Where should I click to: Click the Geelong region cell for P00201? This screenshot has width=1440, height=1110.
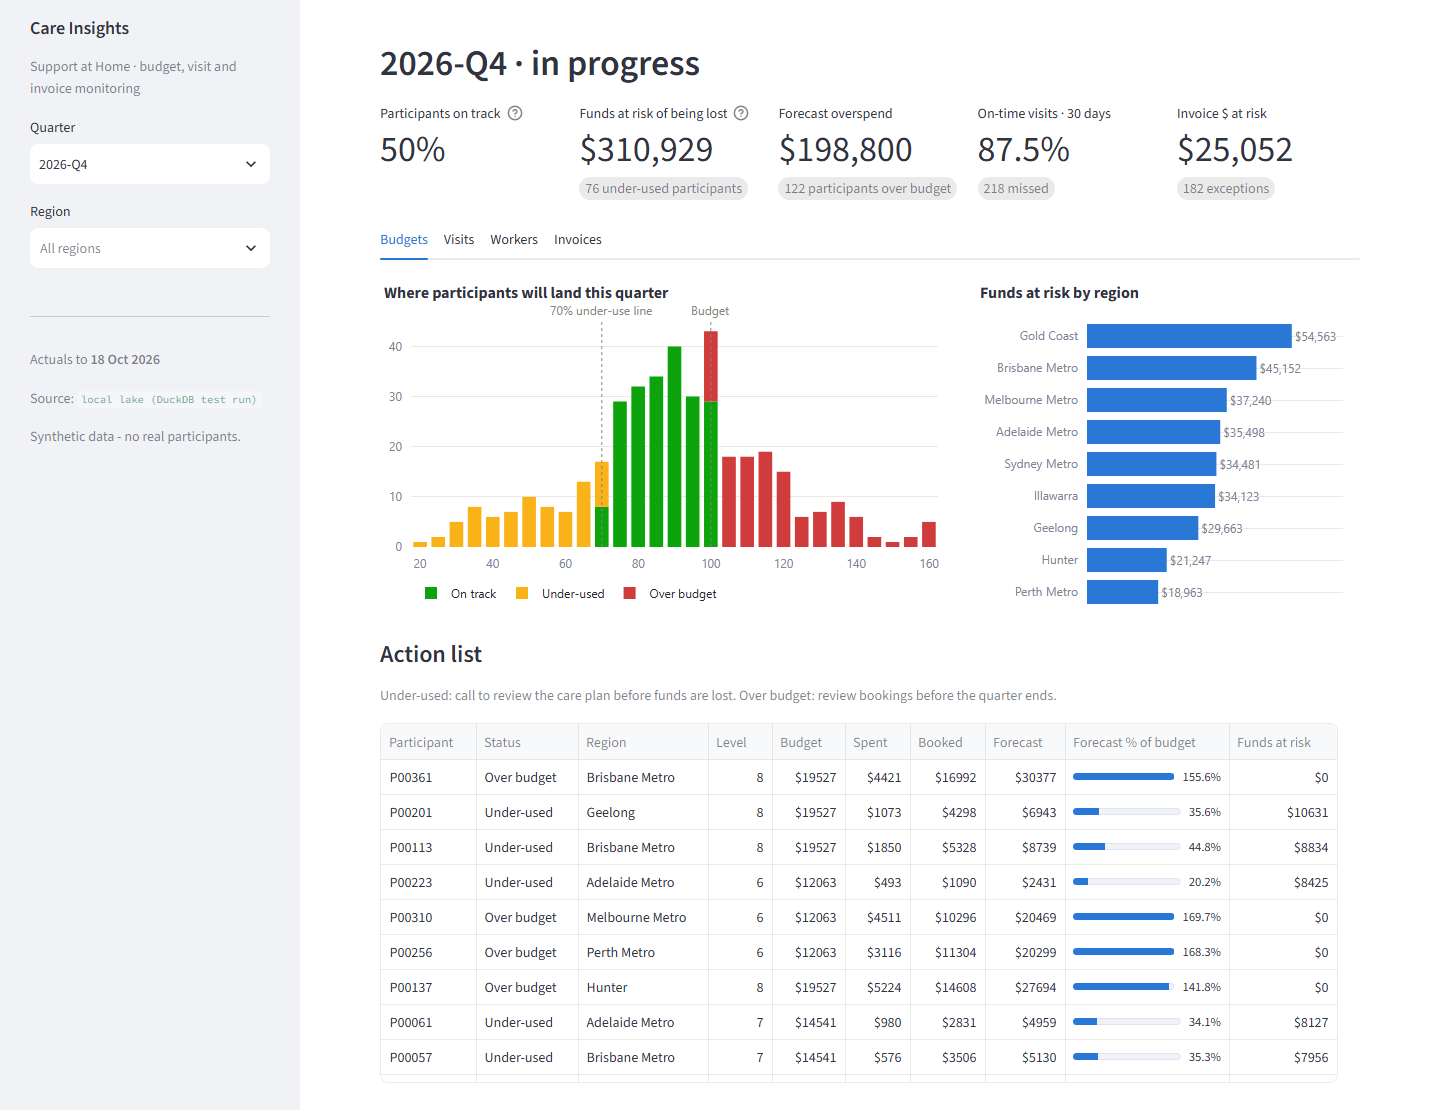(x=644, y=812)
